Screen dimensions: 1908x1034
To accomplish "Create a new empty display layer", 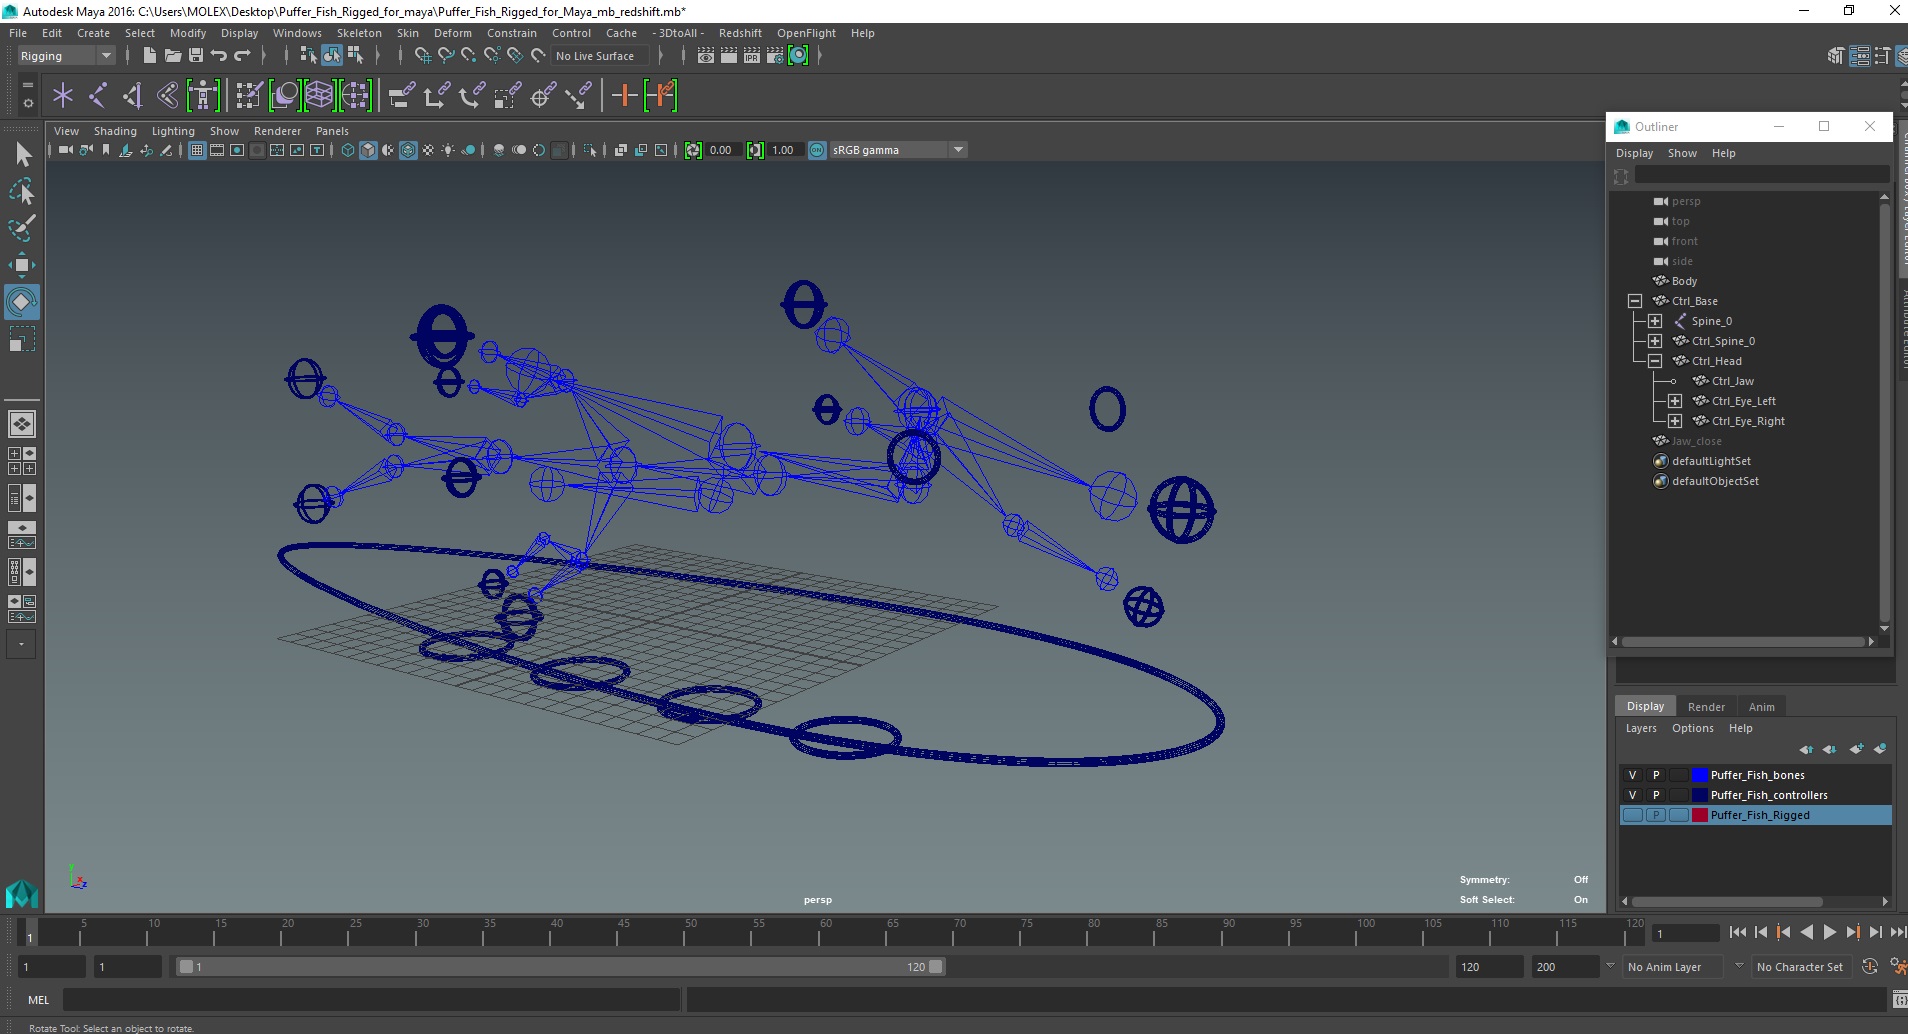I will point(1856,749).
